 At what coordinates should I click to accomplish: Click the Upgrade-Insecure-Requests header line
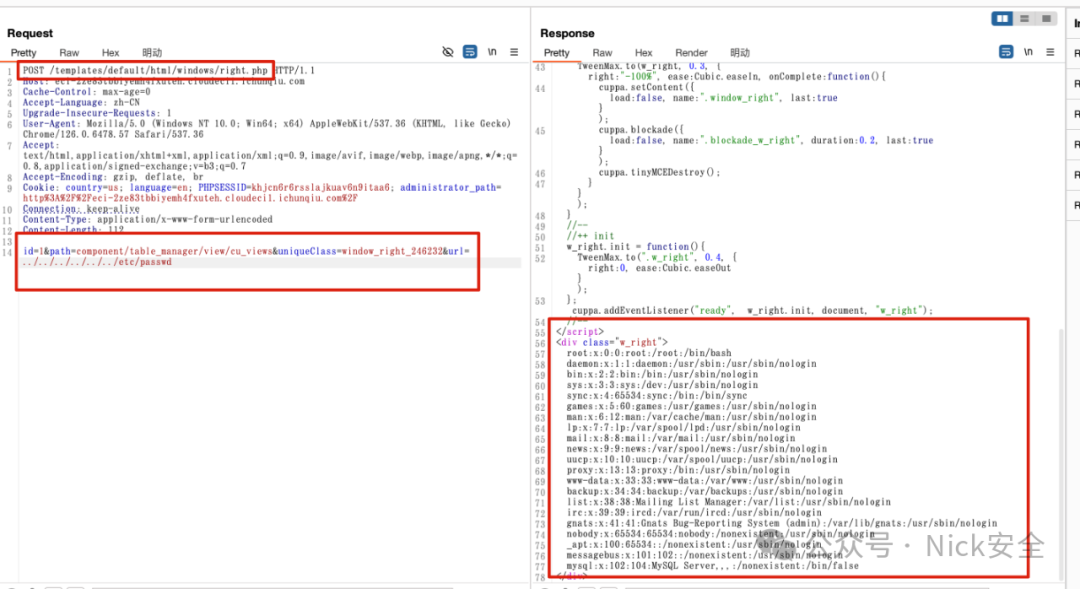coord(96,113)
